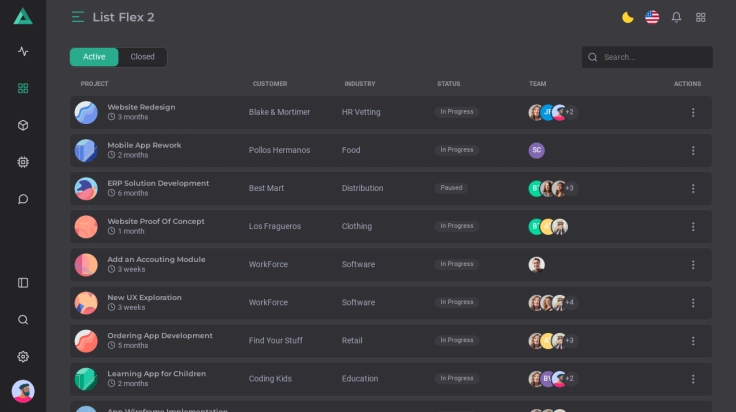
Task: Open the apps grid icon in top bar
Action: click(x=701, y=17)
